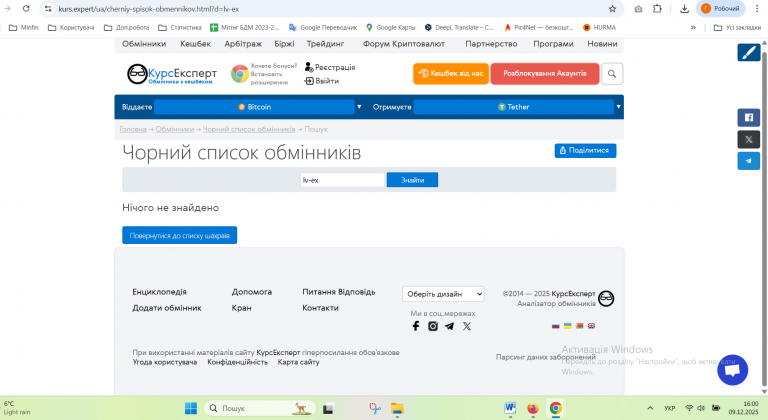Open Windows Start menu

[x=191, y=408]
